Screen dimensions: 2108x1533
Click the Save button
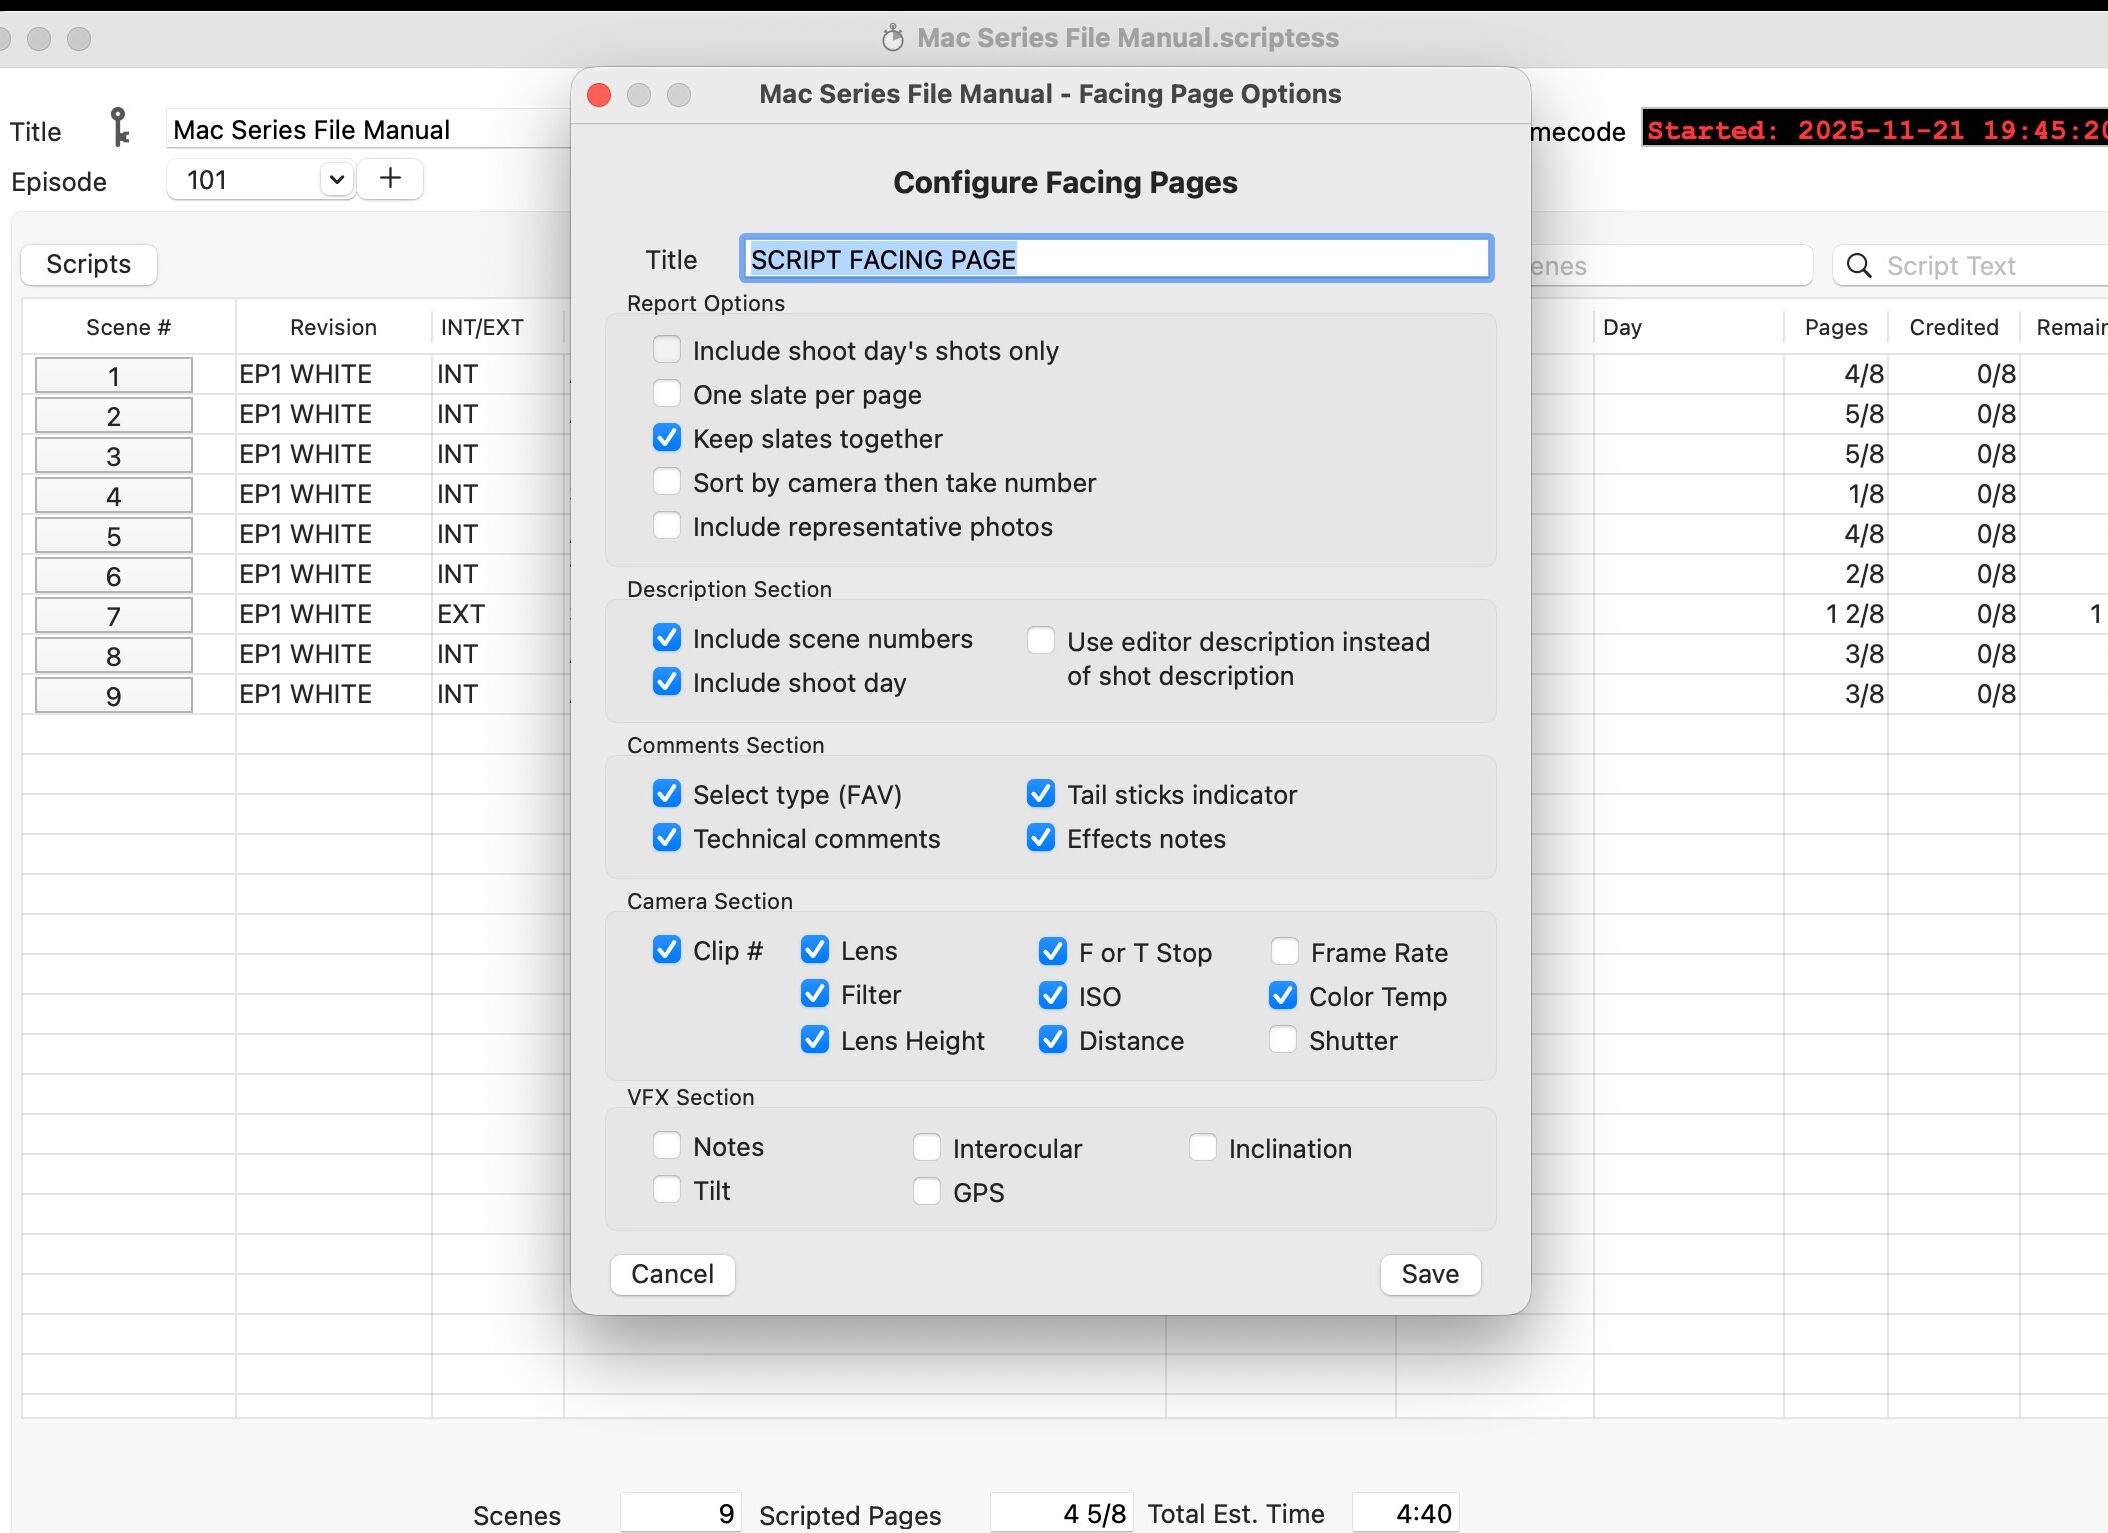[x=1429, y=1274]
